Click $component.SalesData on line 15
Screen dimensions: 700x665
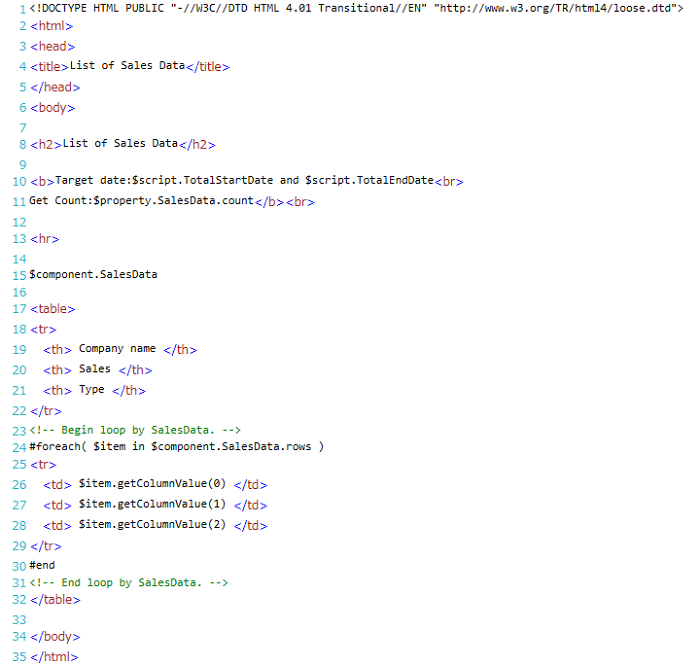point(93,274)
